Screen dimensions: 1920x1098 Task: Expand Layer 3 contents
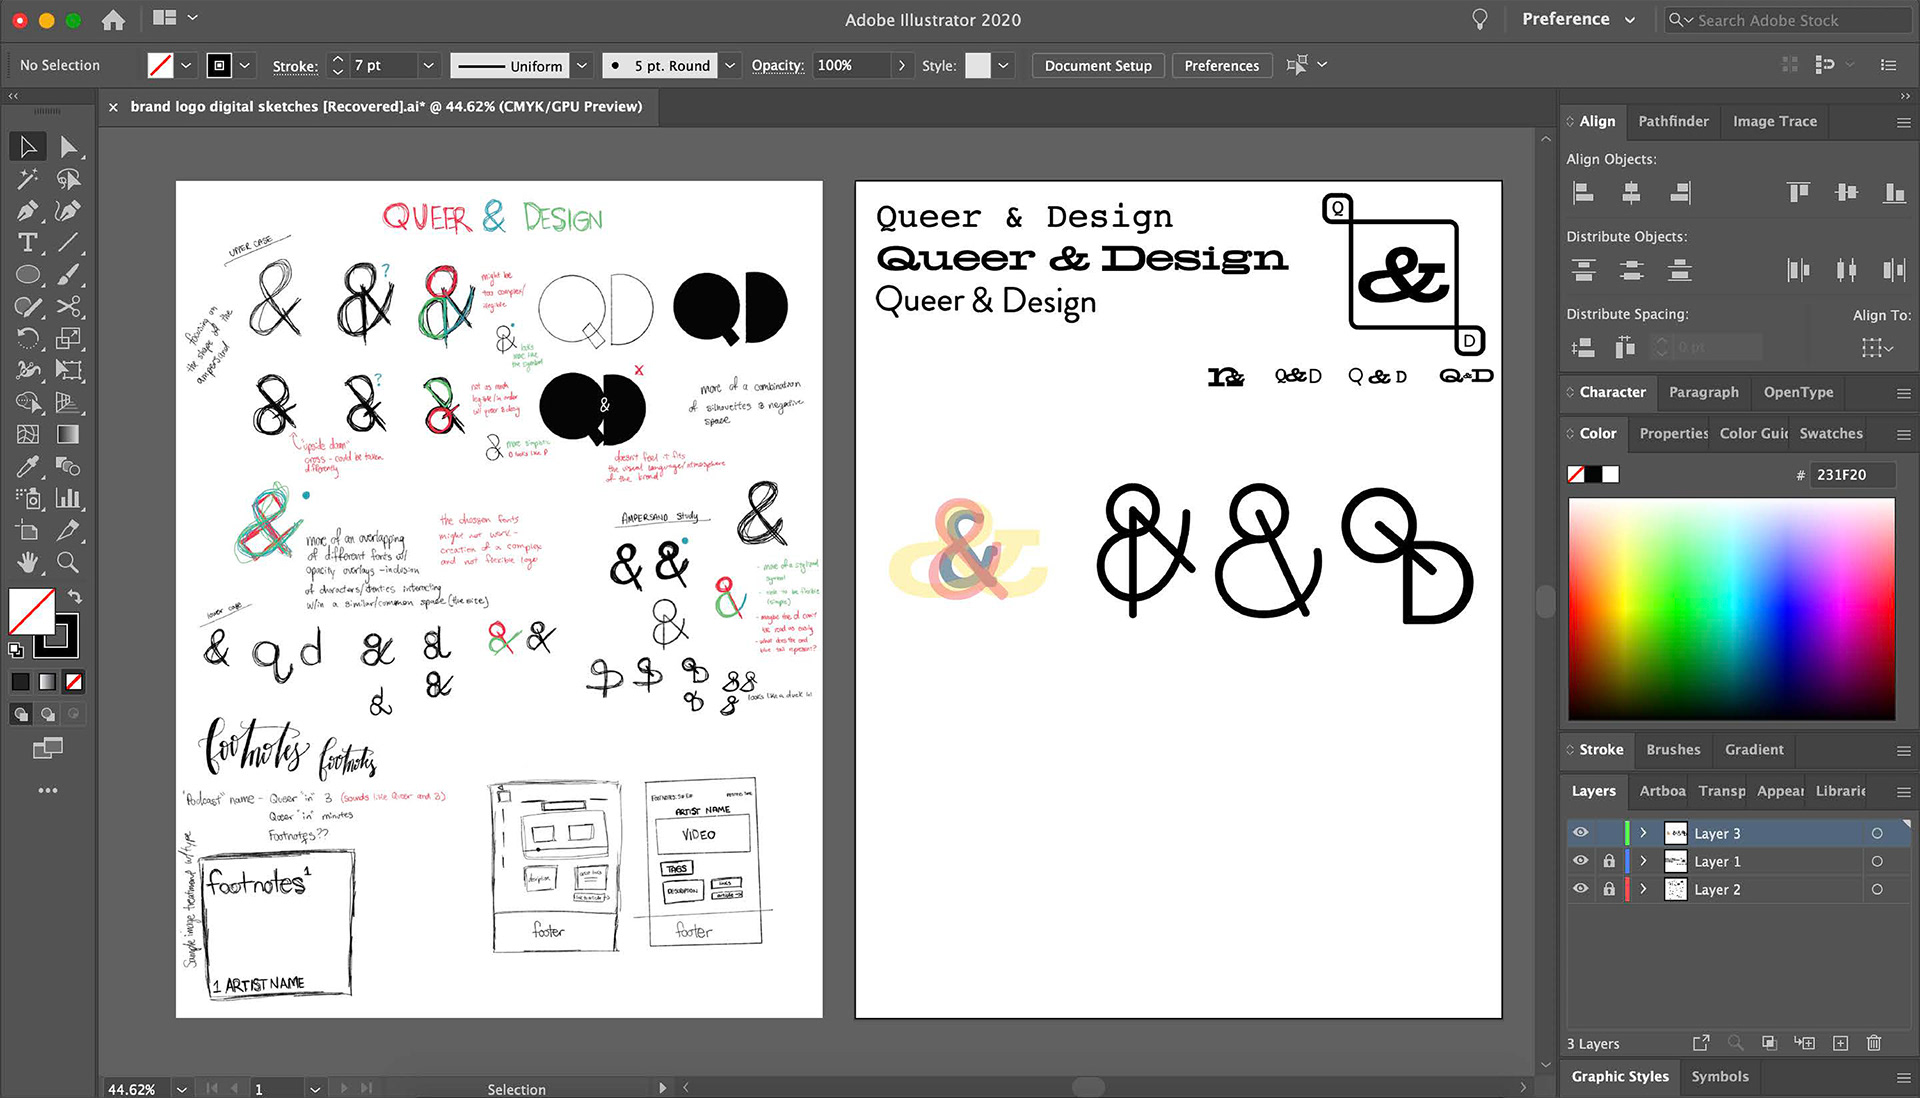tap(1643, 833)
